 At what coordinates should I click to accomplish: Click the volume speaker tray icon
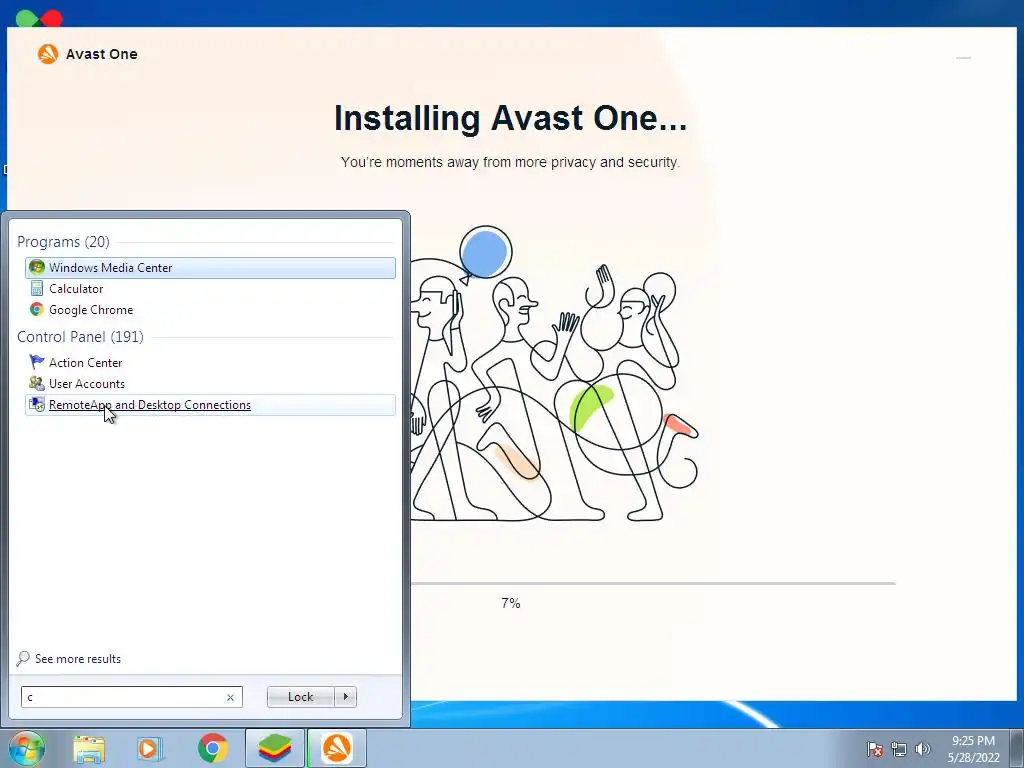[x=923, y=749]
